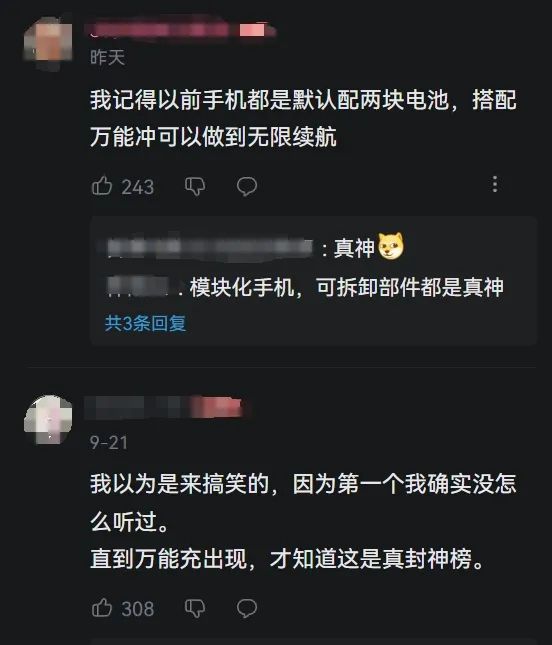The height and width of the screenshot is (645, 552).
Task: Reply to the comment about 万能冲
Action: pyautogui.click(x=247, y=186)
